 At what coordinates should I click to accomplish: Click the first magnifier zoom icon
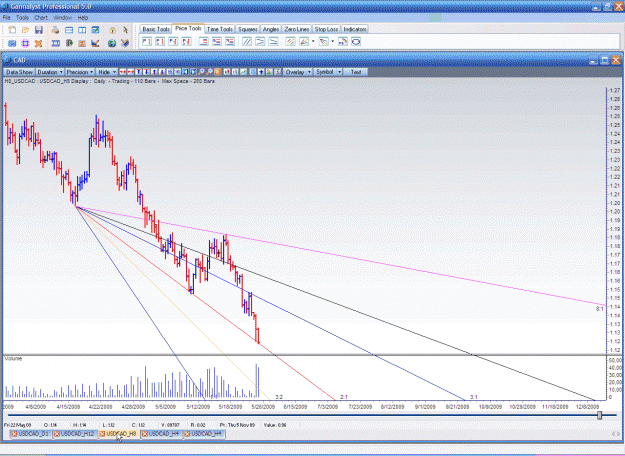[x=201, y=72]
